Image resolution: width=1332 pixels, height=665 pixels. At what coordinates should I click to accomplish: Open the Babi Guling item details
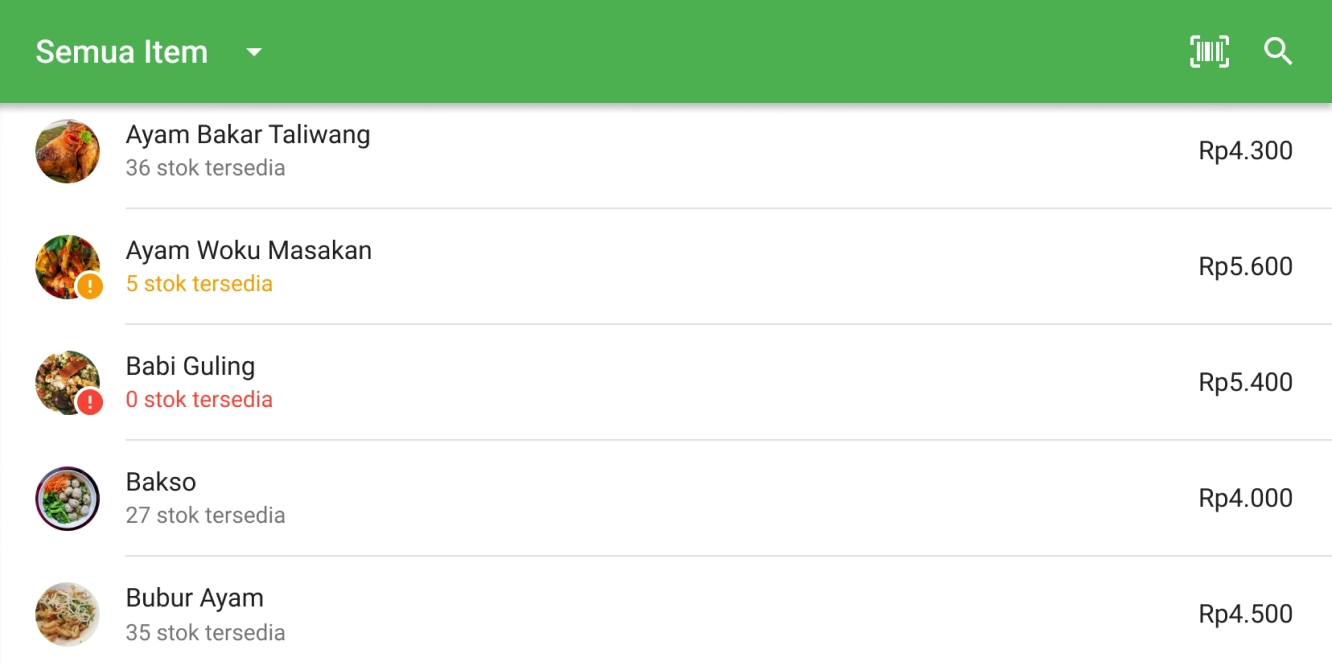click(190, 367)
